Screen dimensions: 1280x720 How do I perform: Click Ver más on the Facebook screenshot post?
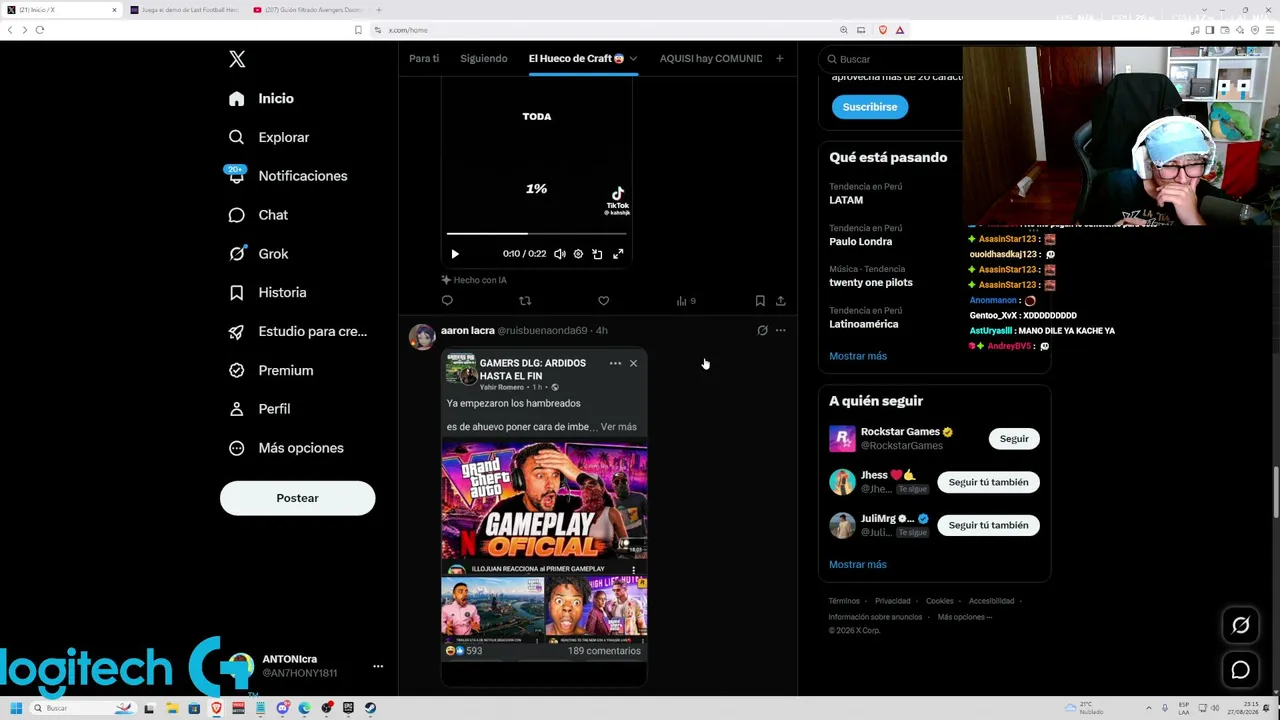[x=619, y=427]
